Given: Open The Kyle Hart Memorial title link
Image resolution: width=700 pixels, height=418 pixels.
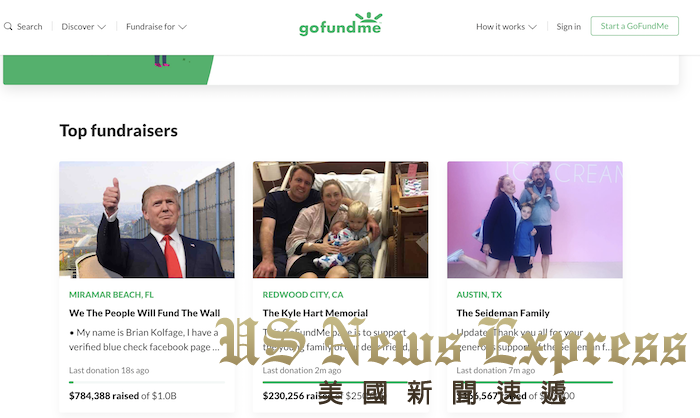Looking at the screenshot, I should point(315,313).
